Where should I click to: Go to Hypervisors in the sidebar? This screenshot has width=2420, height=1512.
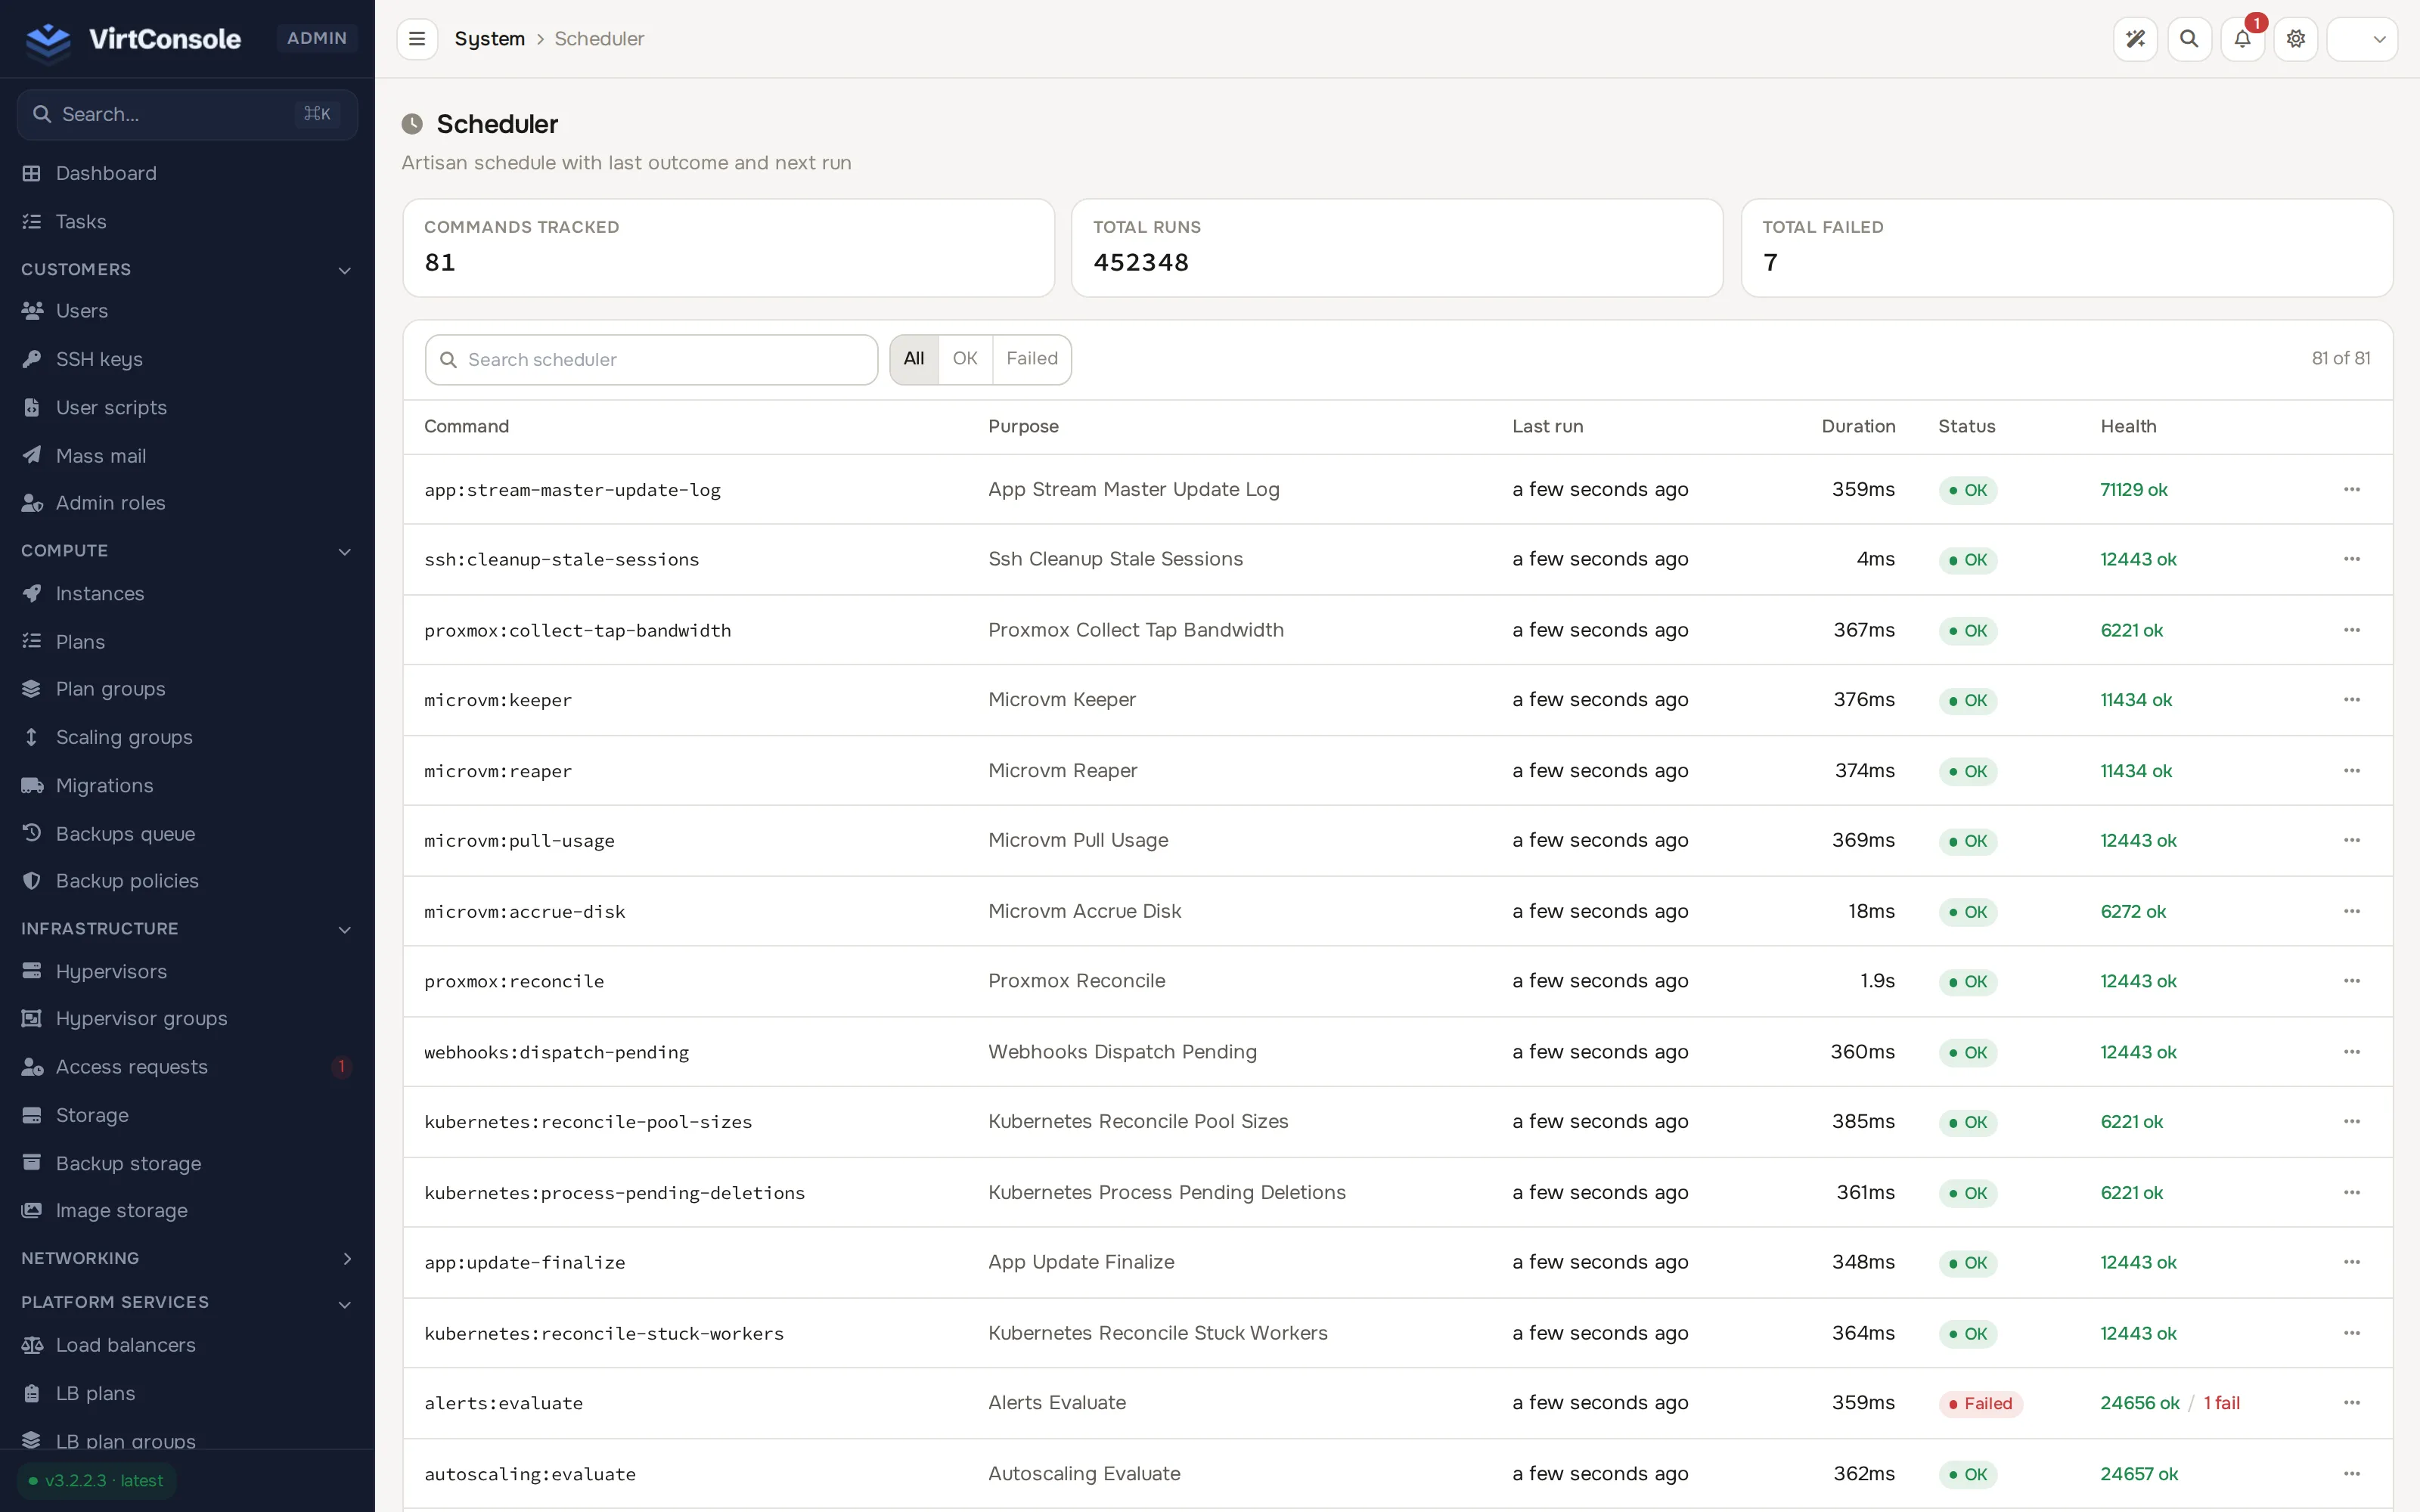(187, 971)
